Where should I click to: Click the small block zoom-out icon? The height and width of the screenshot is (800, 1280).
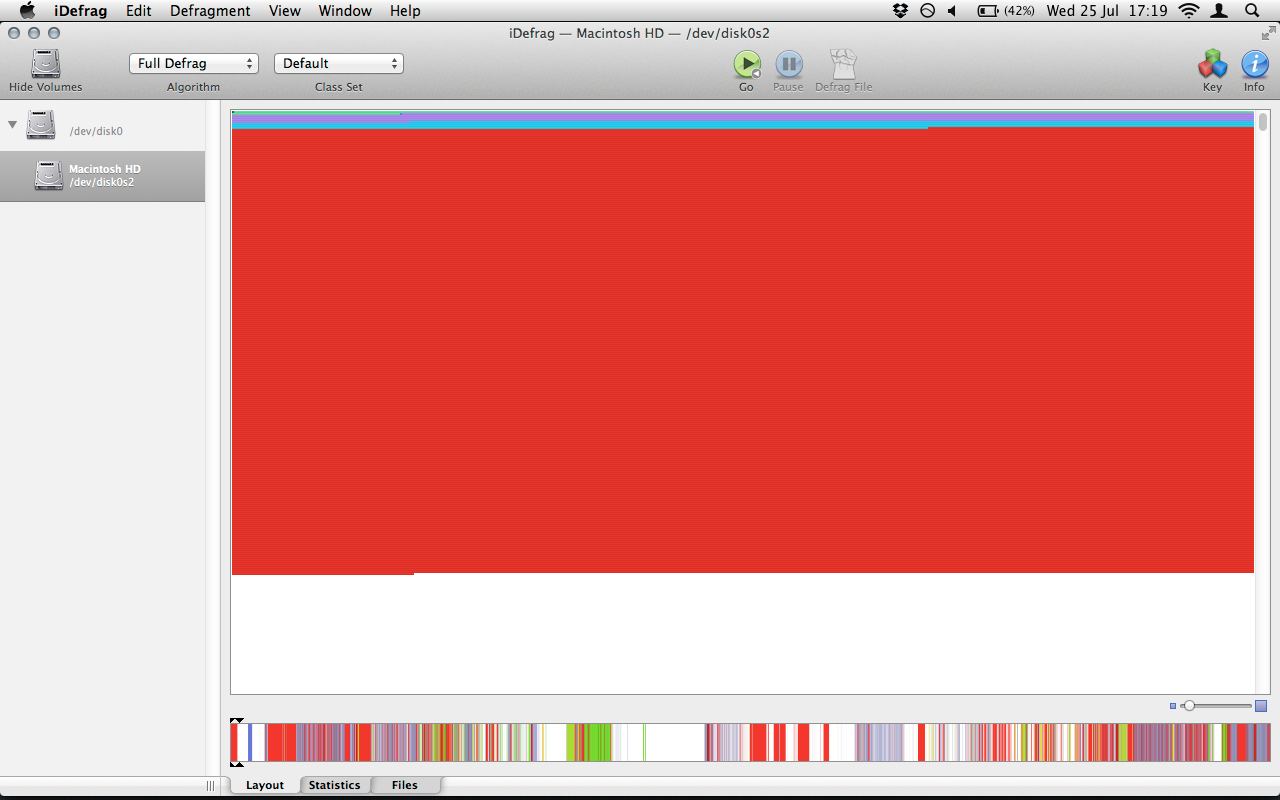click(1173, 706)
